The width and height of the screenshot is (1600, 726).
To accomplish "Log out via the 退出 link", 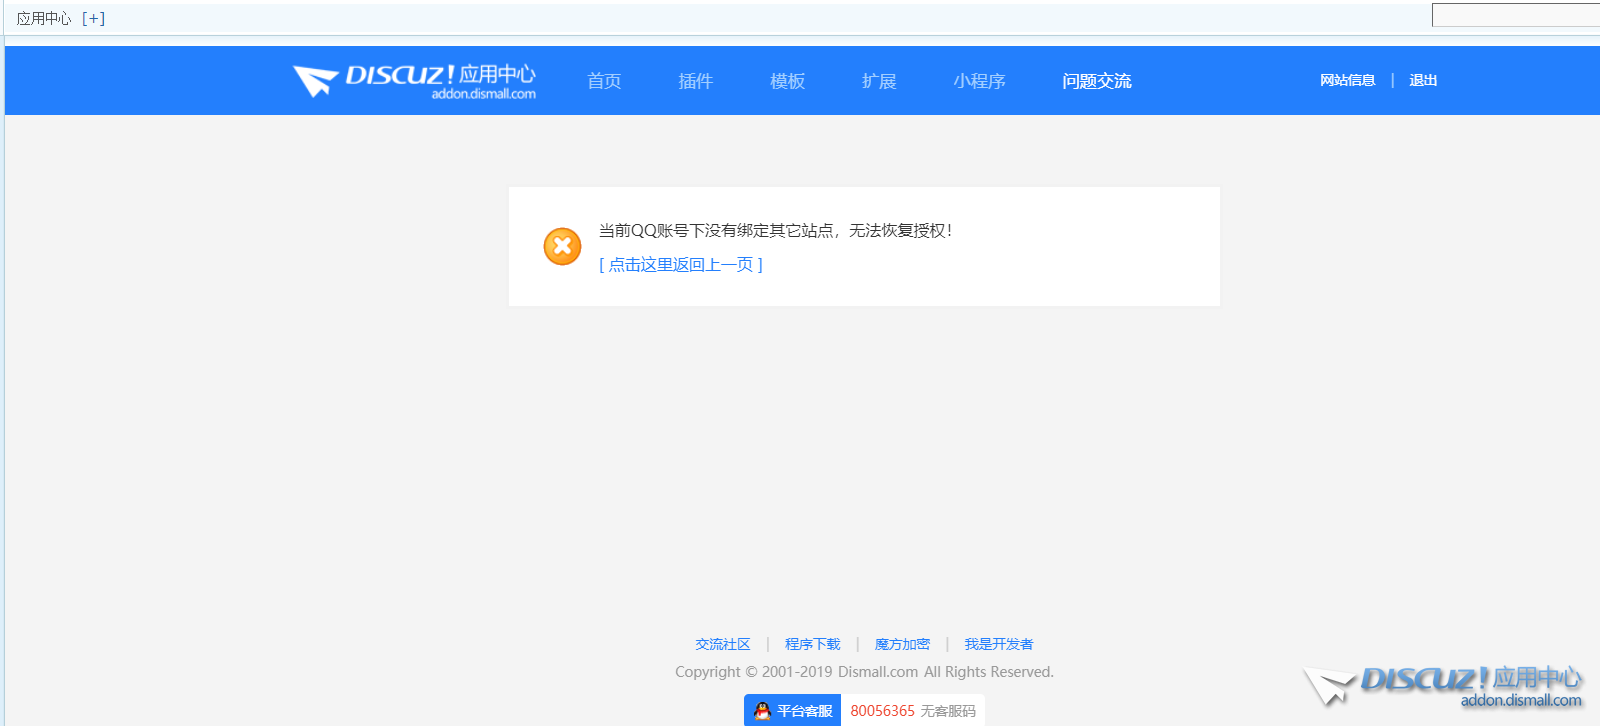I will [1423, 80].
